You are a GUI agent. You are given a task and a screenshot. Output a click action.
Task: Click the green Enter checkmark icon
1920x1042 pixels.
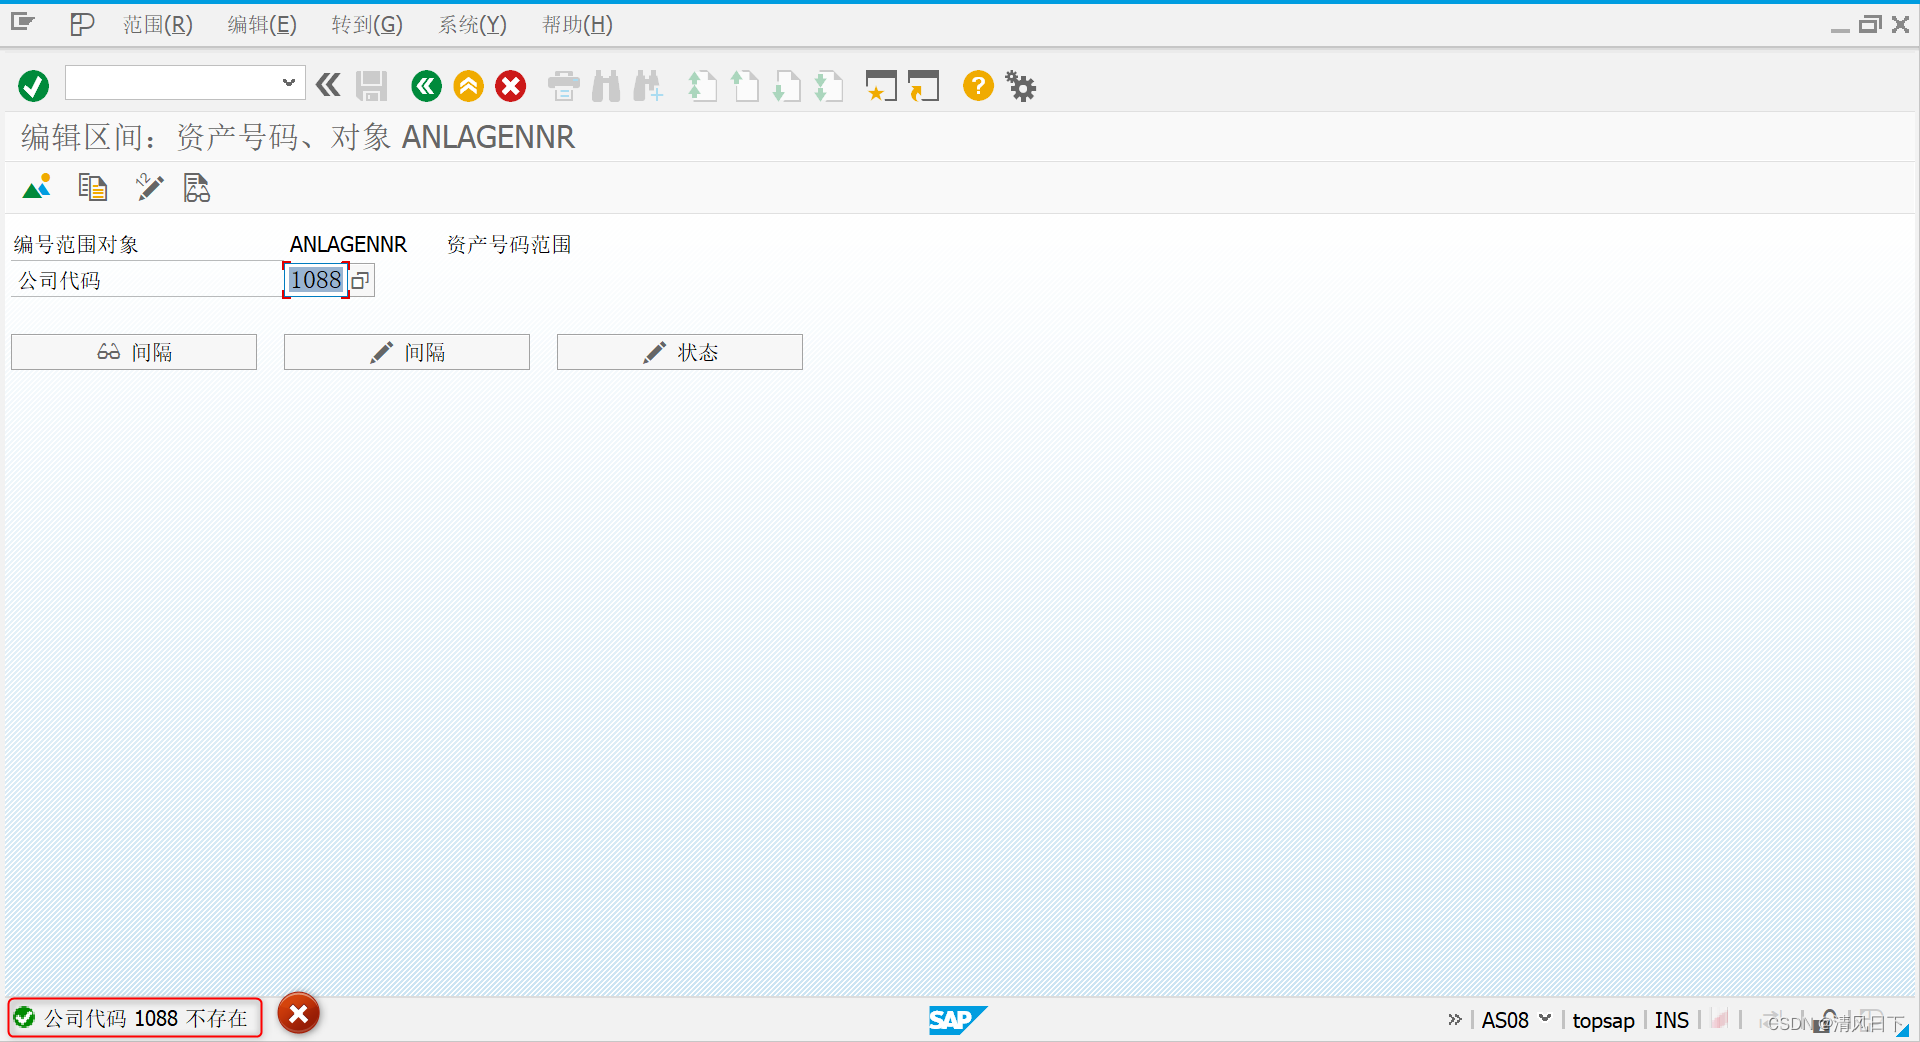click(x=33, y=86)
